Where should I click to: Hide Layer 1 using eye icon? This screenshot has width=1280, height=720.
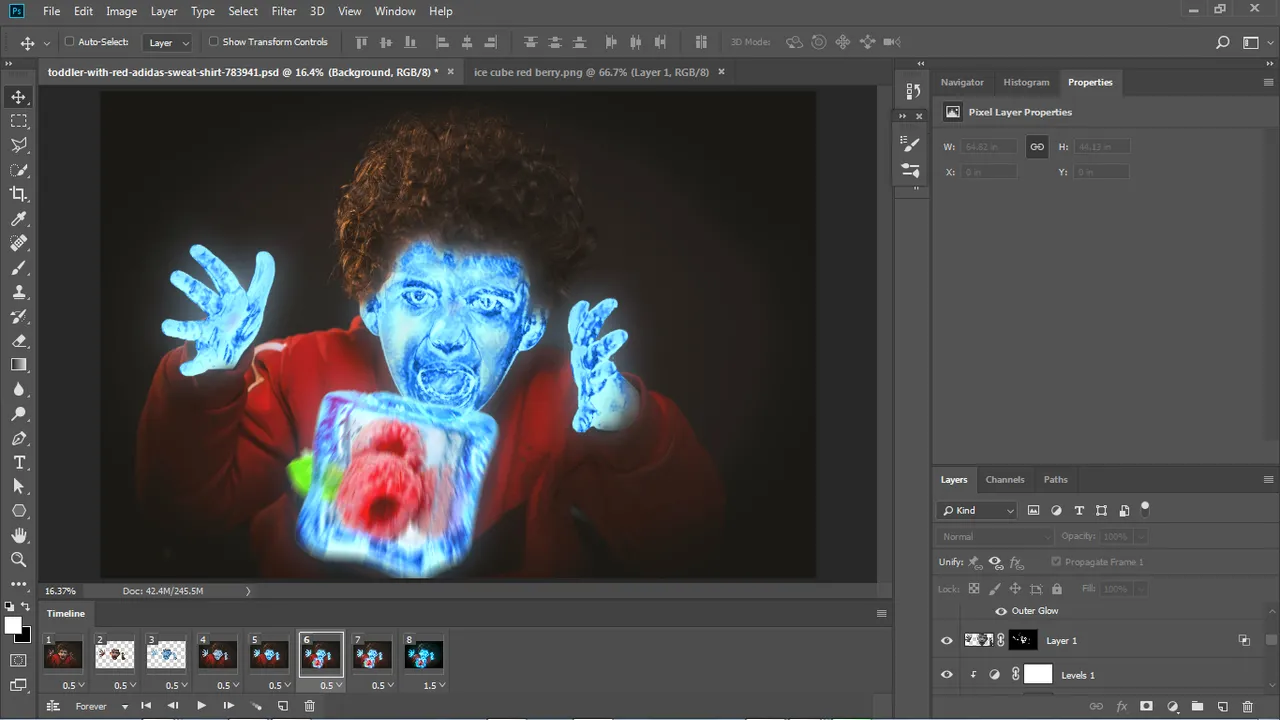coord(946,641)
